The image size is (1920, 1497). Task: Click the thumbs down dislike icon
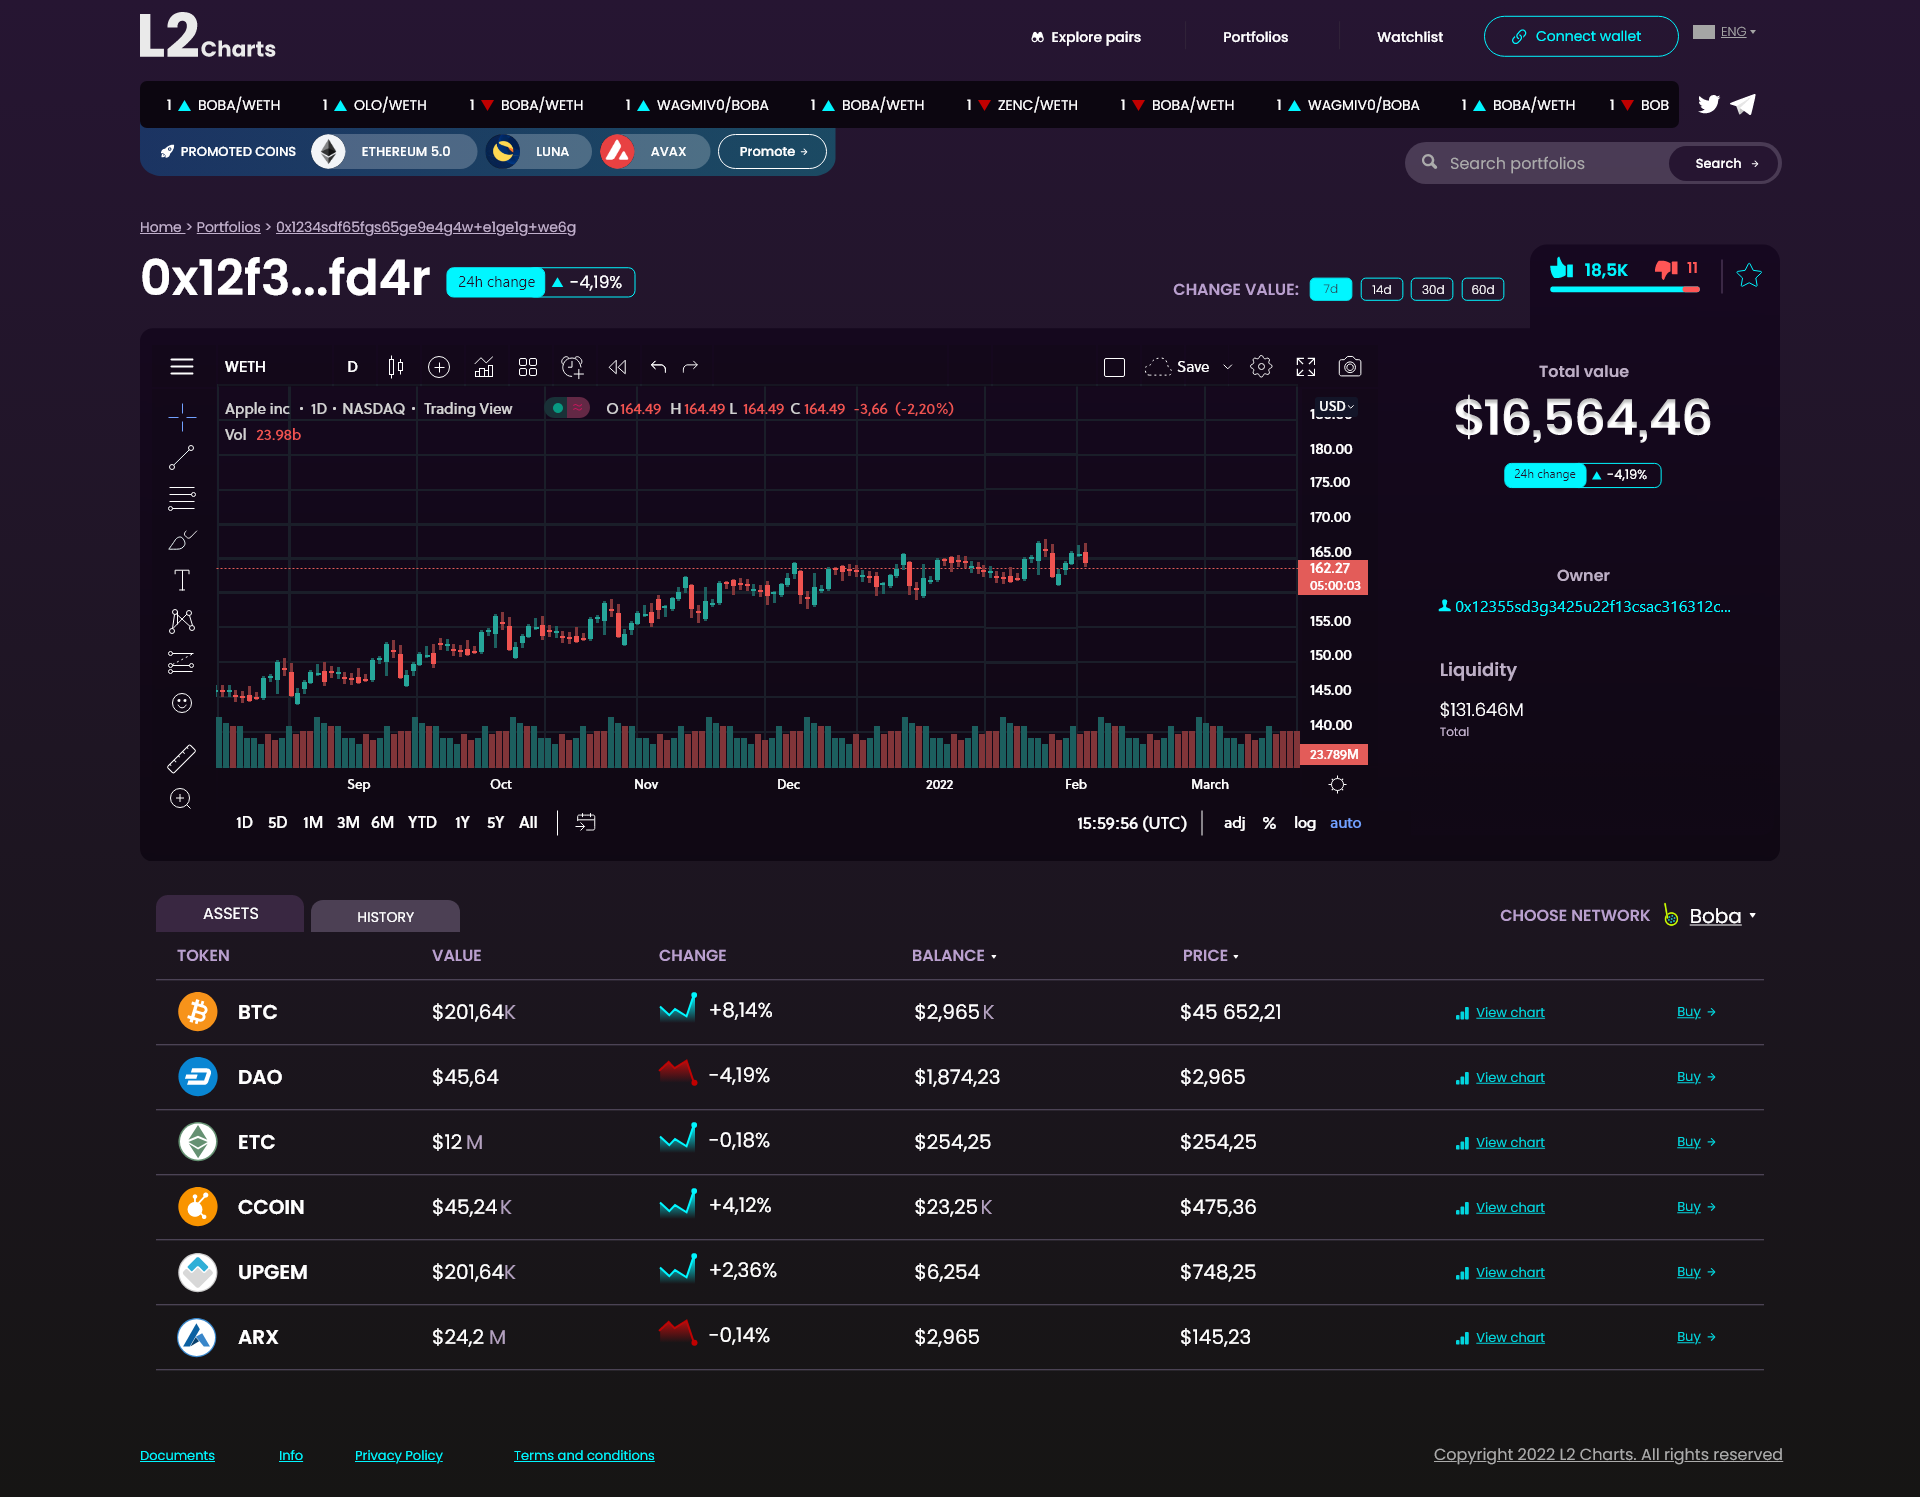click(1666, 269)
